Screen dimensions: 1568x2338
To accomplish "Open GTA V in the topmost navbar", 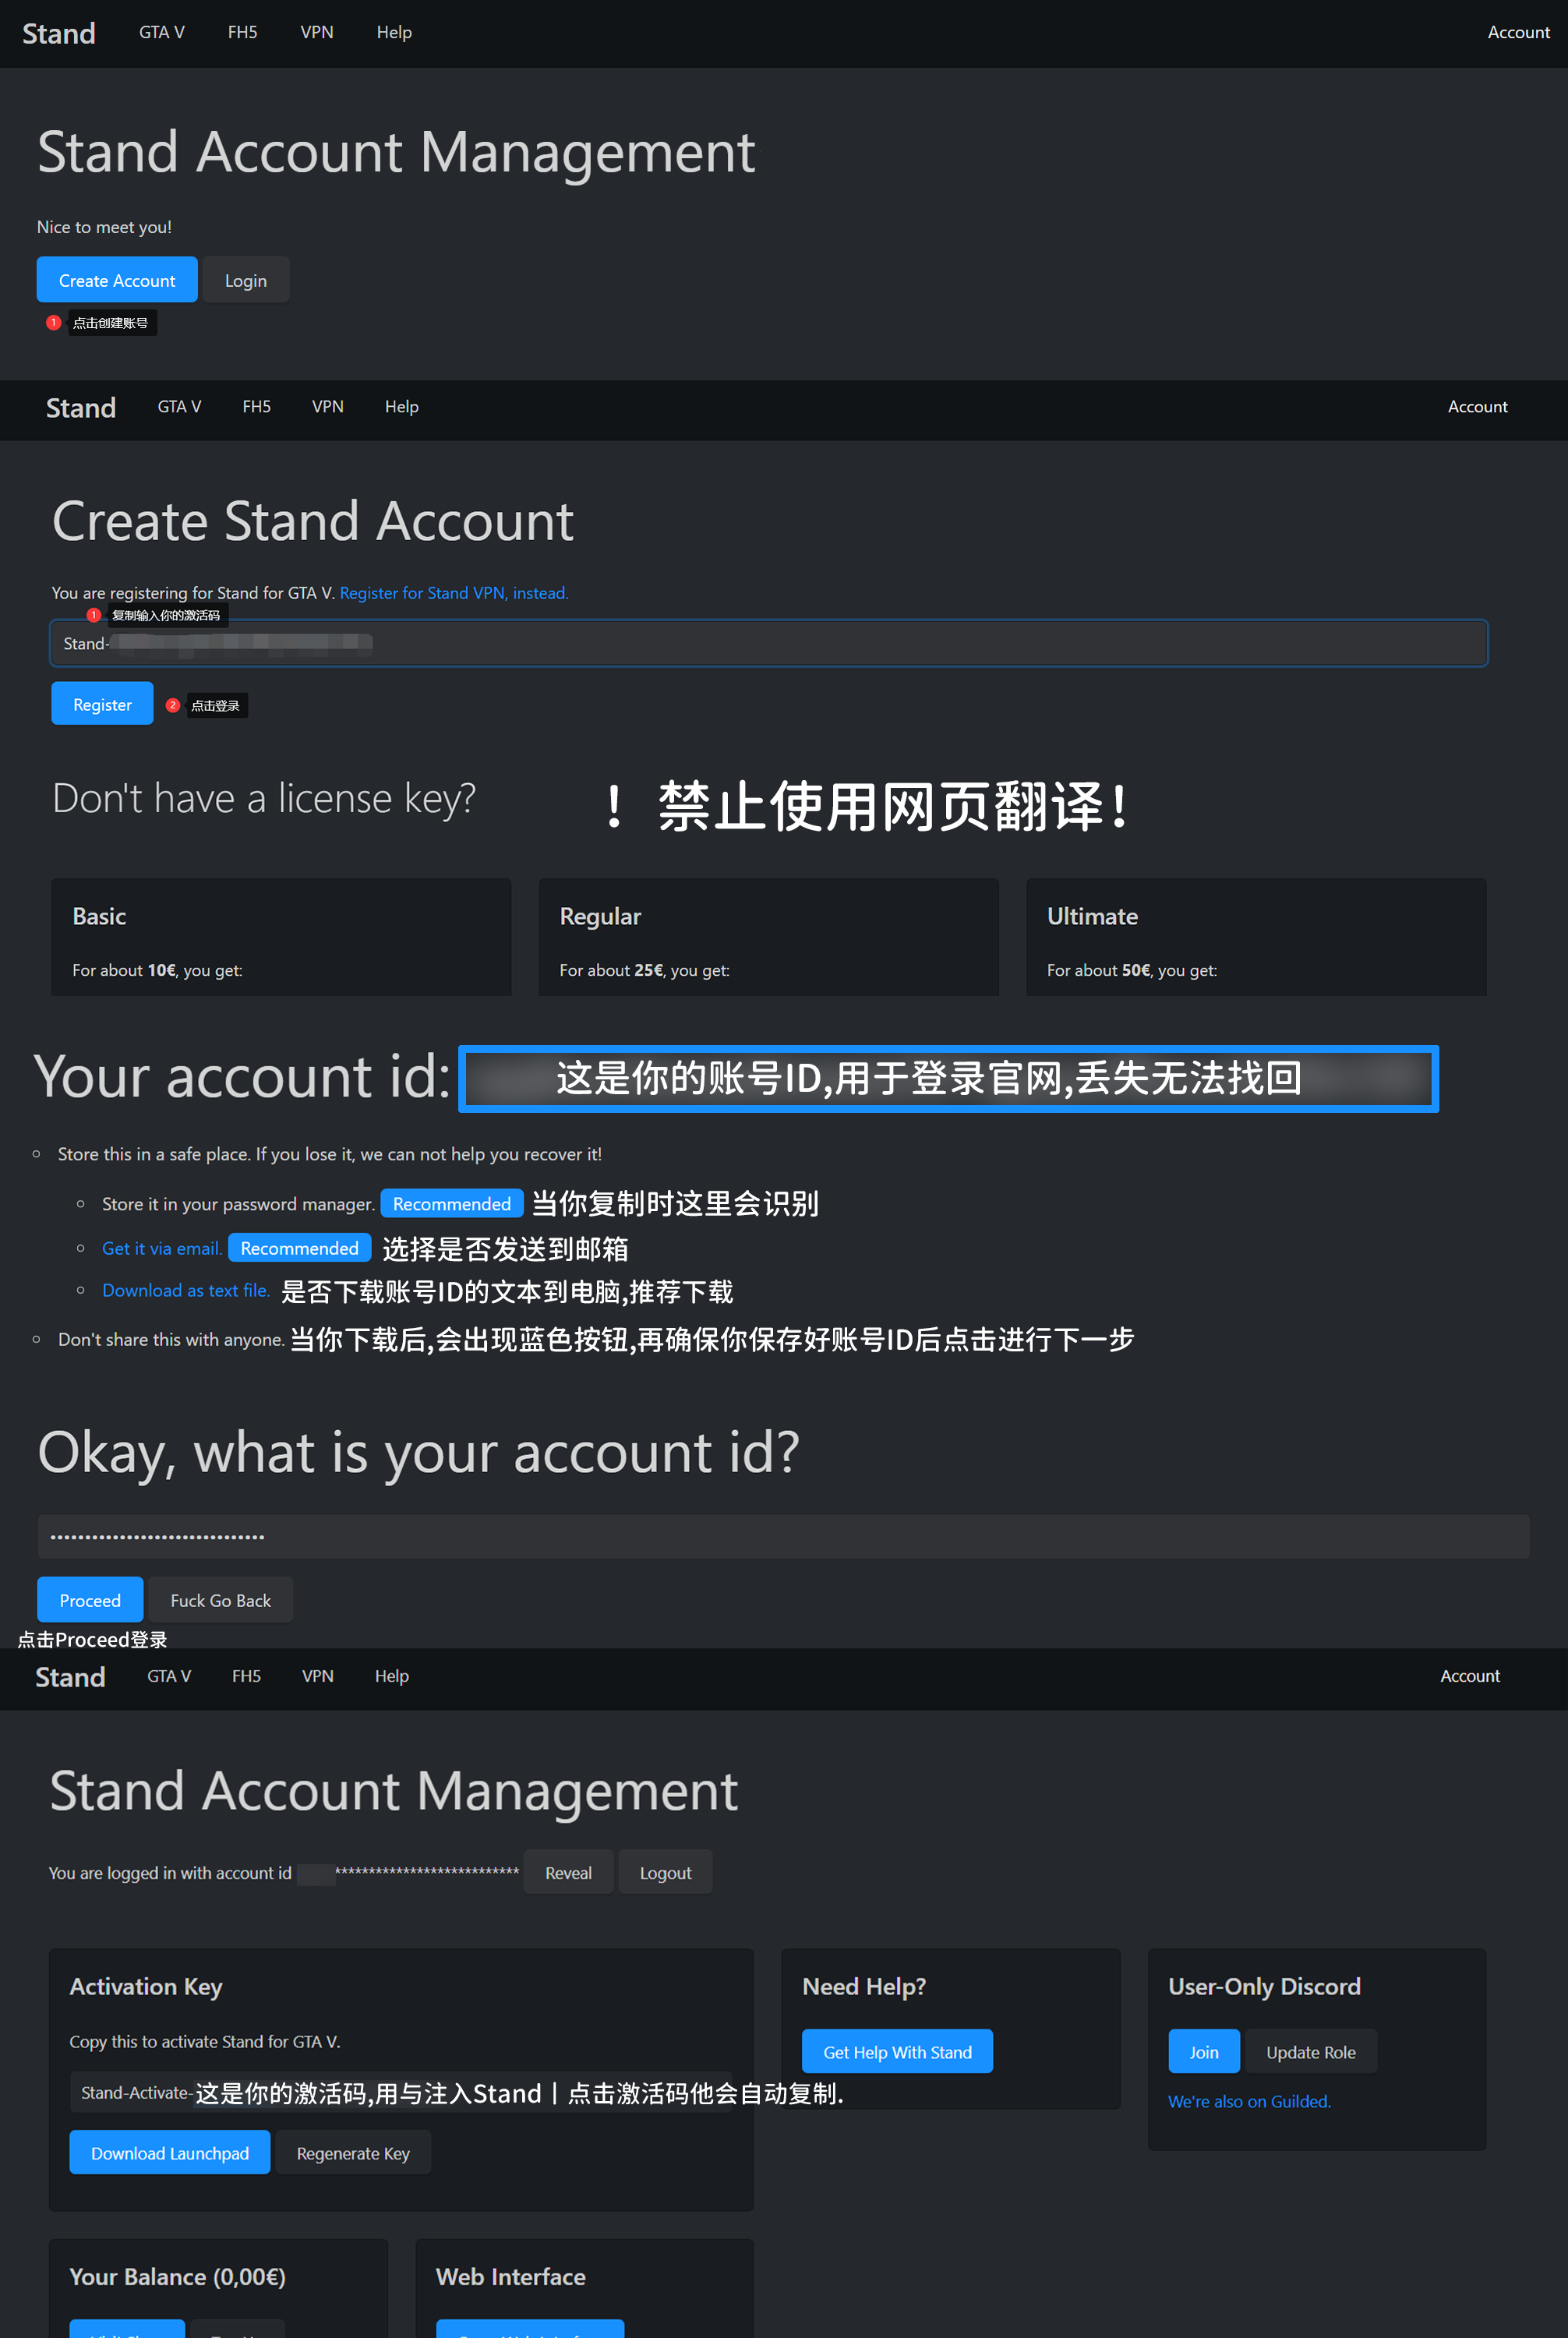I will tap(162, 32).
